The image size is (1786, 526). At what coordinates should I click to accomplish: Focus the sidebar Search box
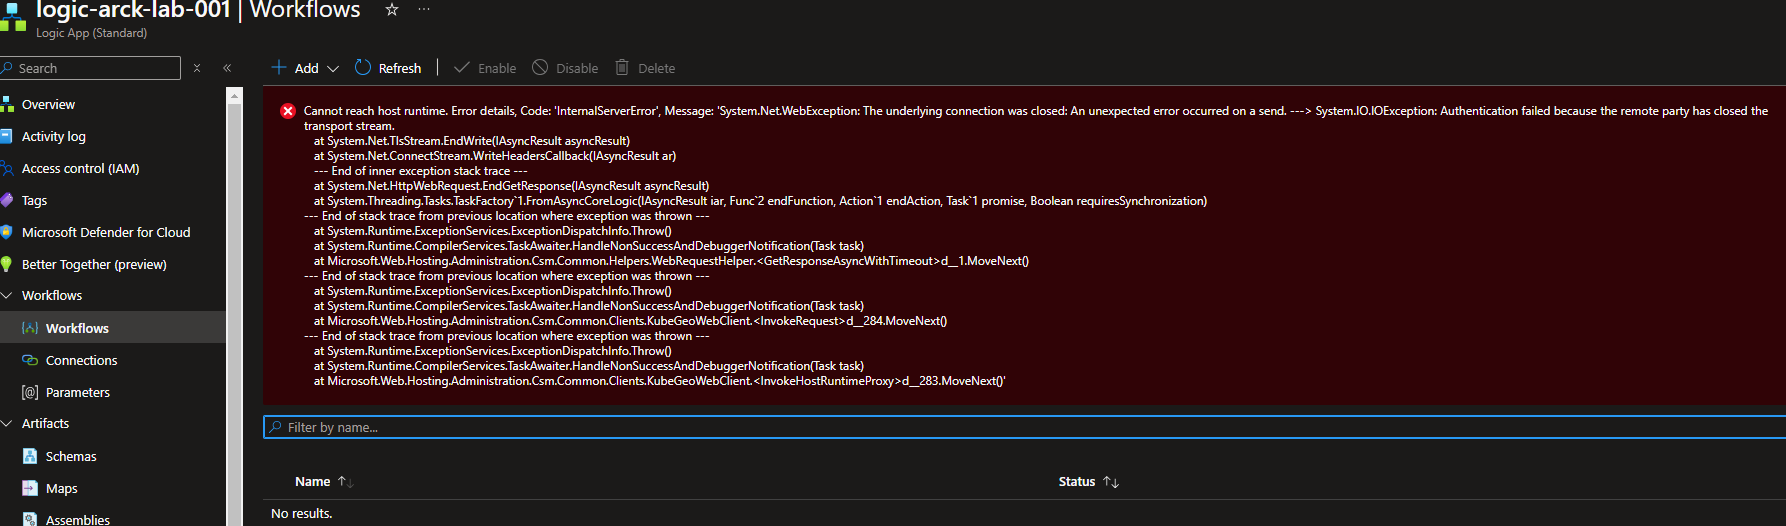tap(90, 68)
